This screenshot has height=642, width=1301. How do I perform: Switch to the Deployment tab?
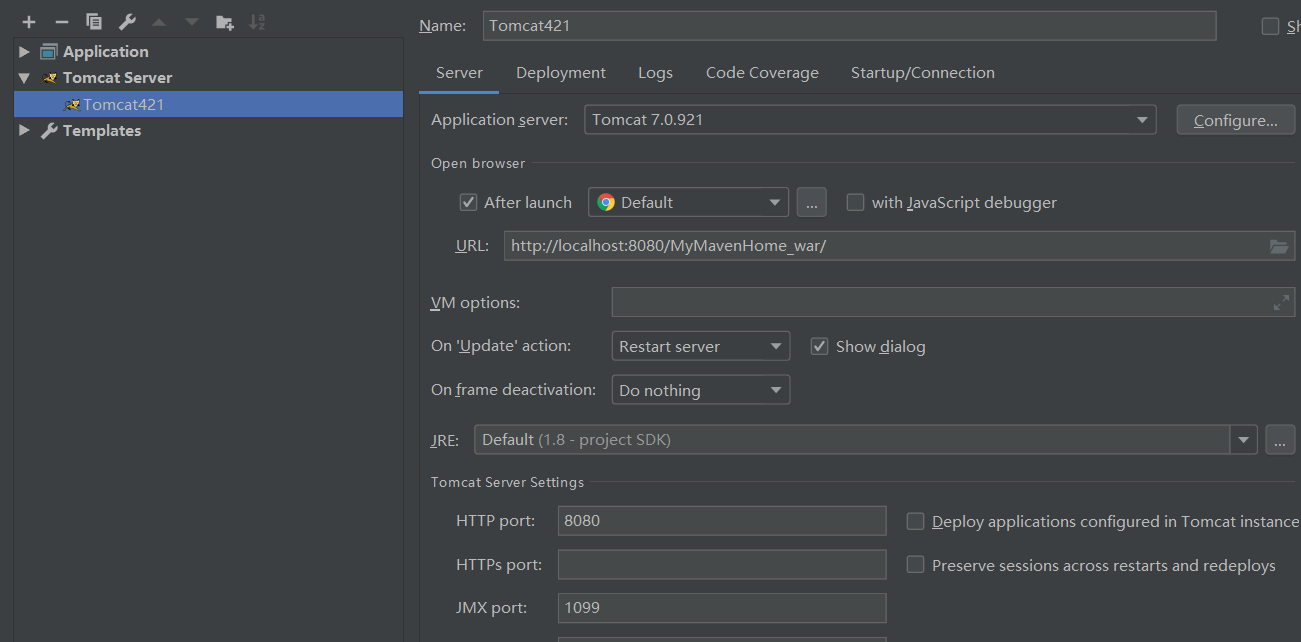pos(560,73)
